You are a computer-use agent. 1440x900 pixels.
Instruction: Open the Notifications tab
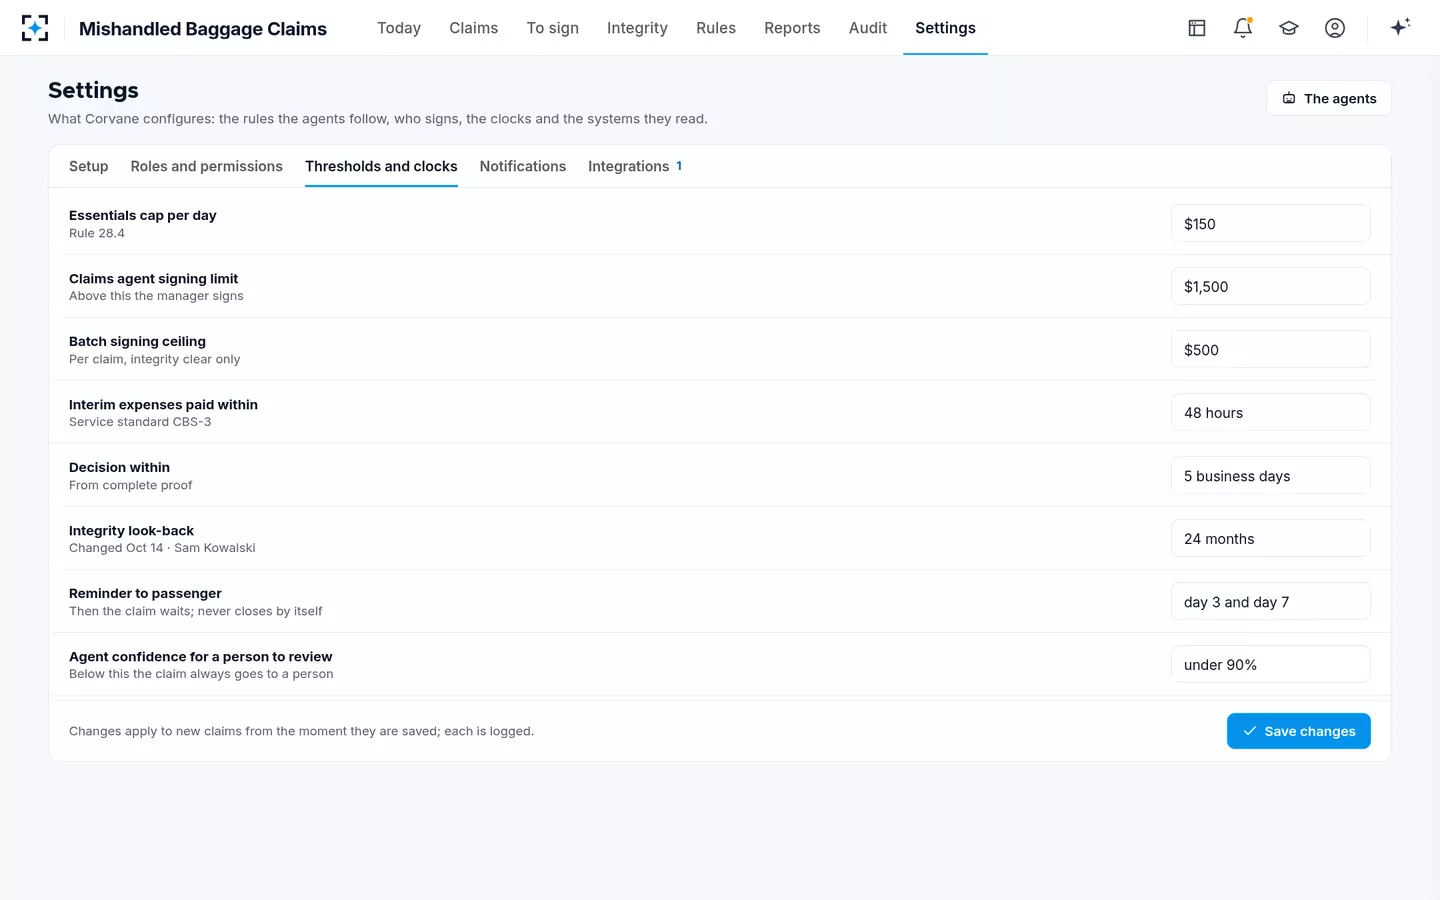[x=522, y=166]
